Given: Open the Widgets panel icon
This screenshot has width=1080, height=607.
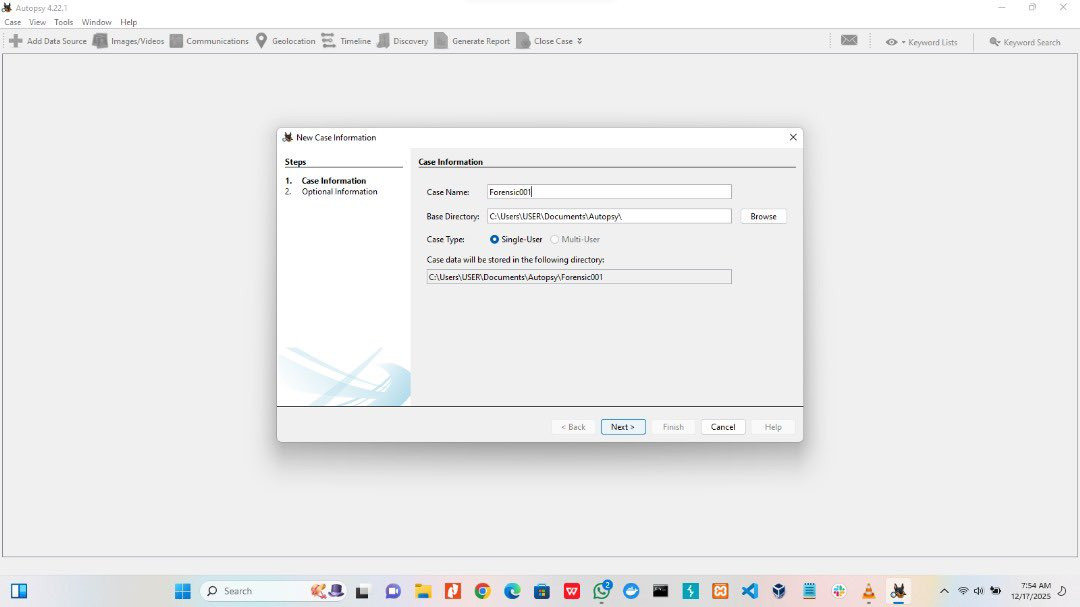Looking at the screenshot, I should (19, 591).
